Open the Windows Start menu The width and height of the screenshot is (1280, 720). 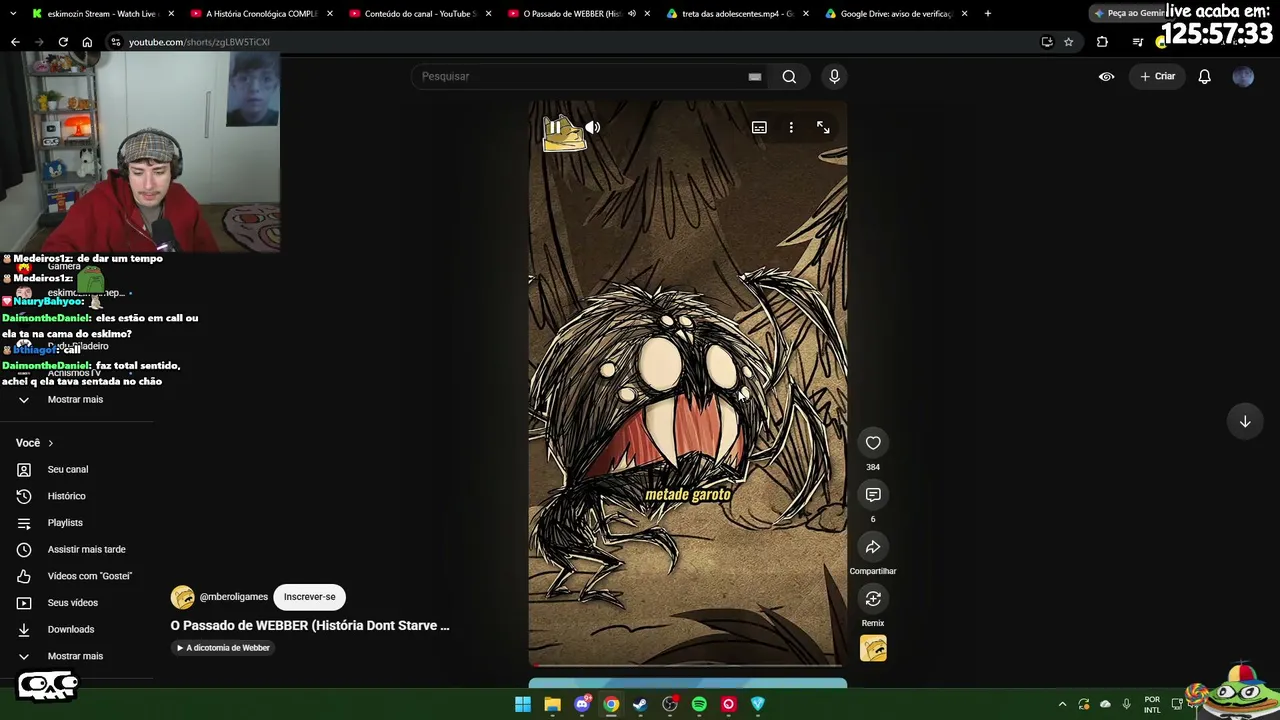pos(523,704)
